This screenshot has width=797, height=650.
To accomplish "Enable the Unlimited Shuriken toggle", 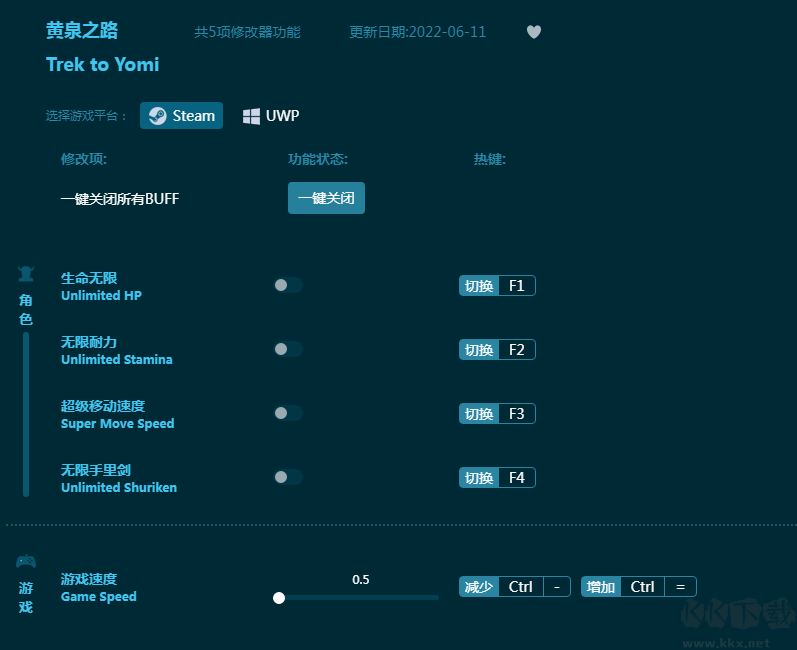I will click(x=288, y=477).
